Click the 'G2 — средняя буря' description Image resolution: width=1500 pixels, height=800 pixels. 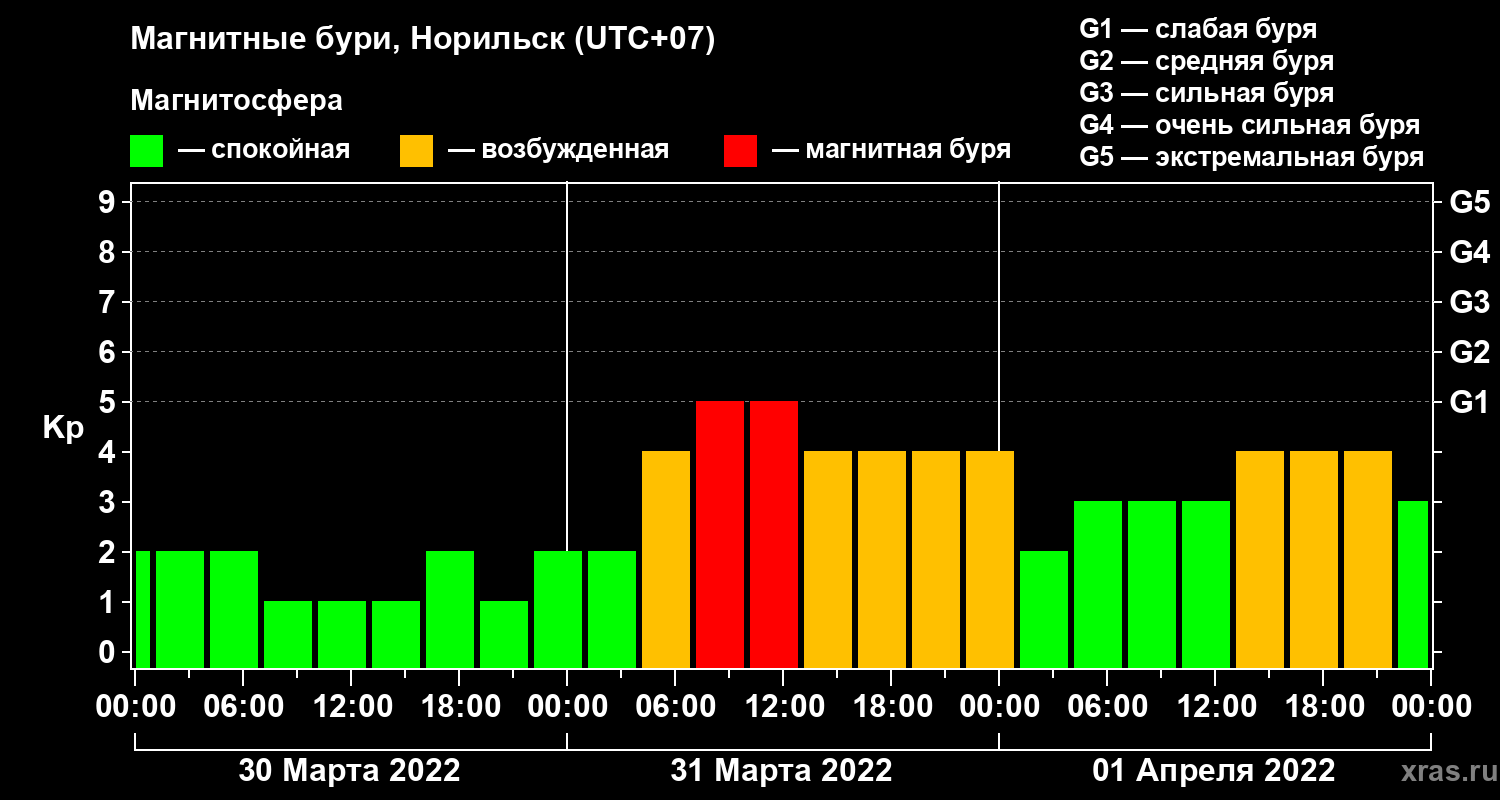pyautogui.click(x=1206, y=61)
